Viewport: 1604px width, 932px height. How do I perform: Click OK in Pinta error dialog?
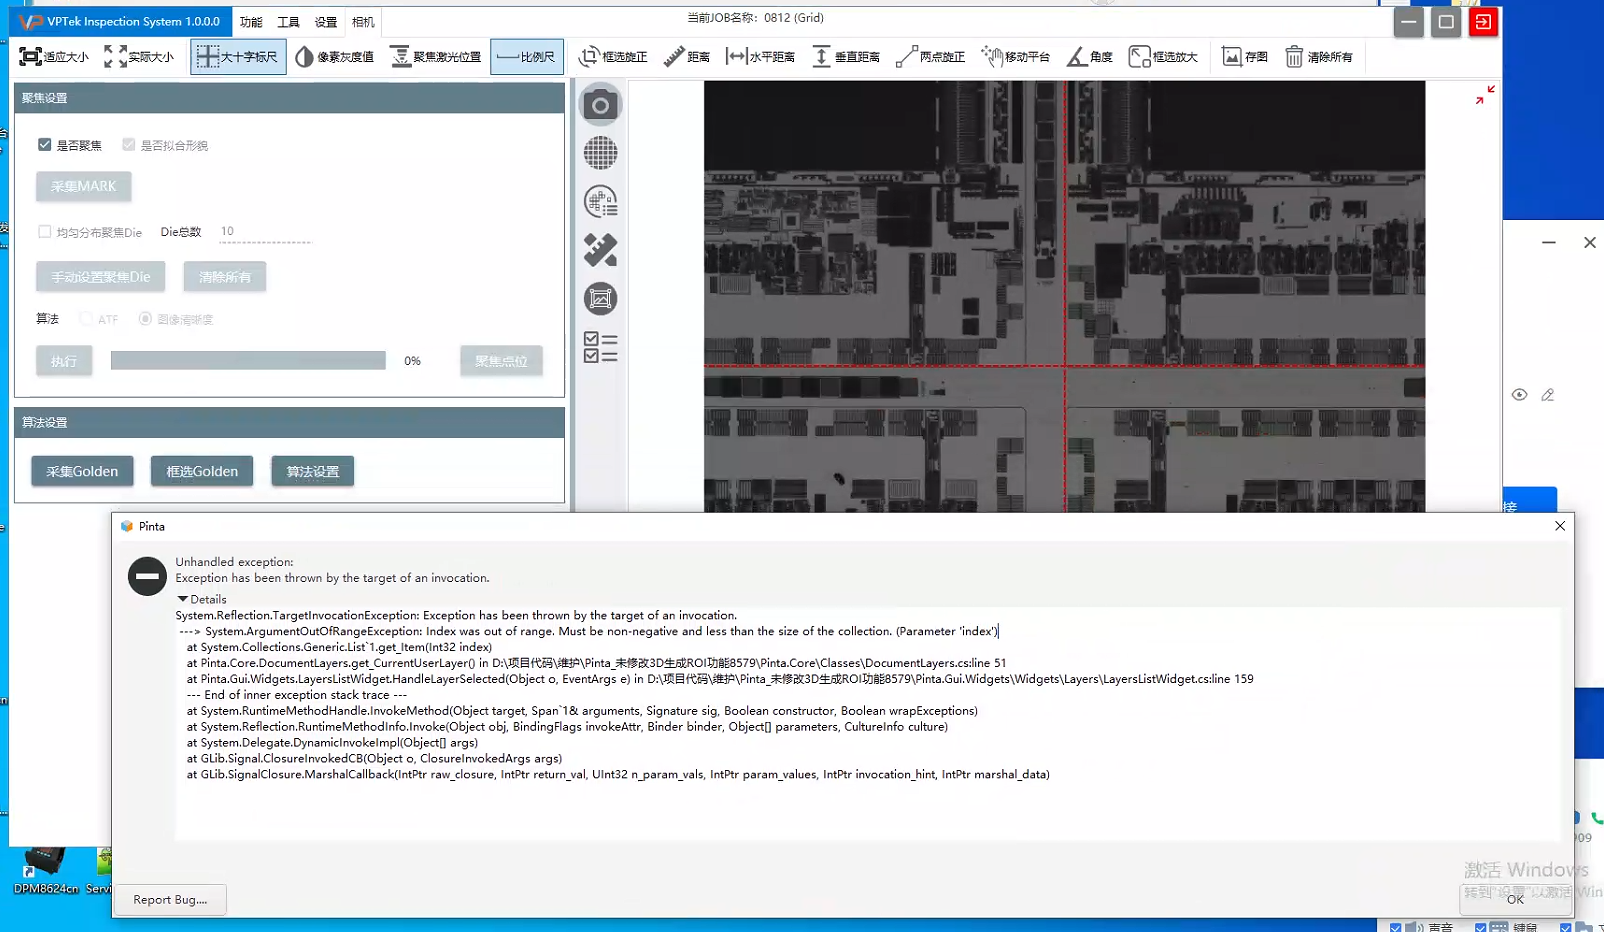(x=1515, y=899)
